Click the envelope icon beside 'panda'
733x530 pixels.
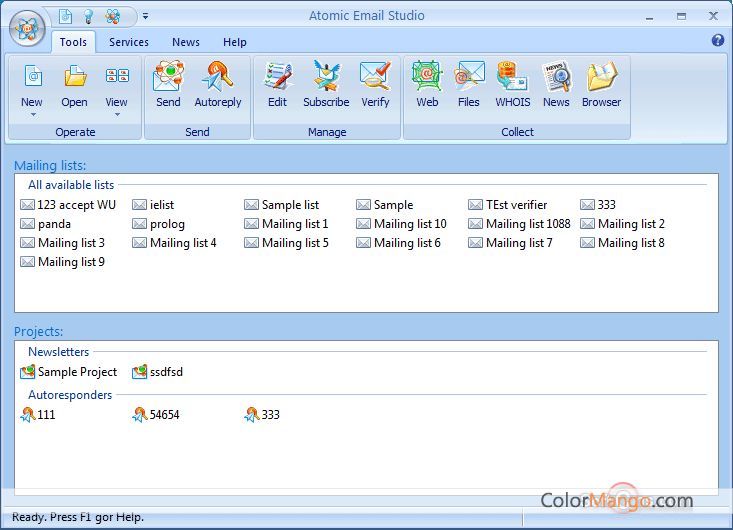click(x=28, y=224)
